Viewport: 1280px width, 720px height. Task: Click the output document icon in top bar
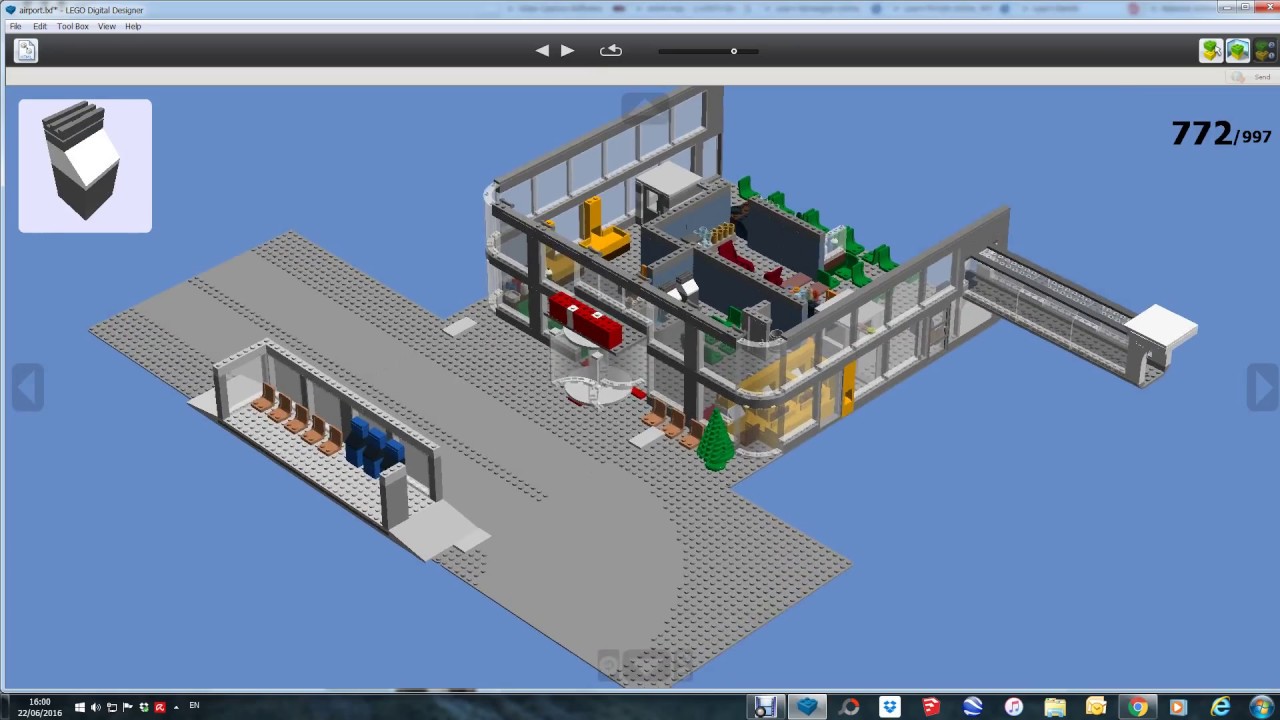tap(26, 50)
